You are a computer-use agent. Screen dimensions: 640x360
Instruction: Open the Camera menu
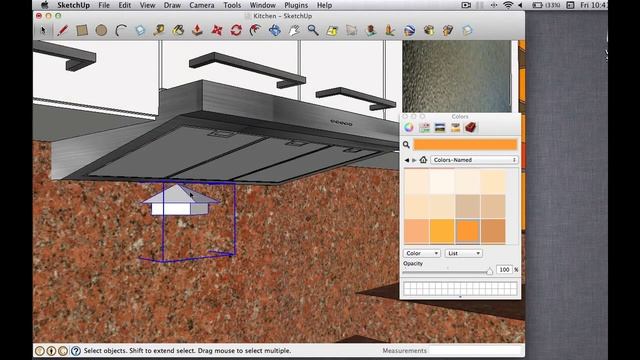202,5
